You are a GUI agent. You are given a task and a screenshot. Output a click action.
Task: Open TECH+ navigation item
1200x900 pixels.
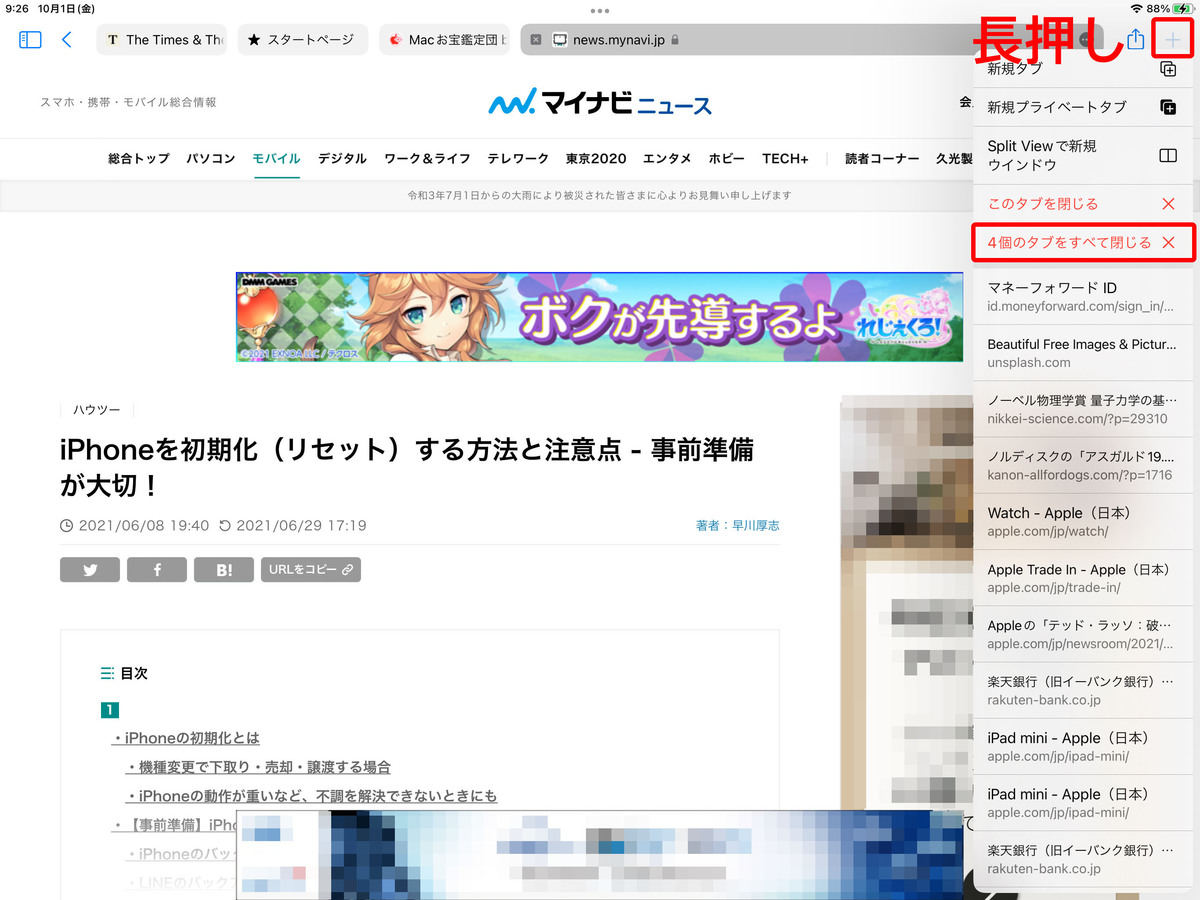coord(785,159)
